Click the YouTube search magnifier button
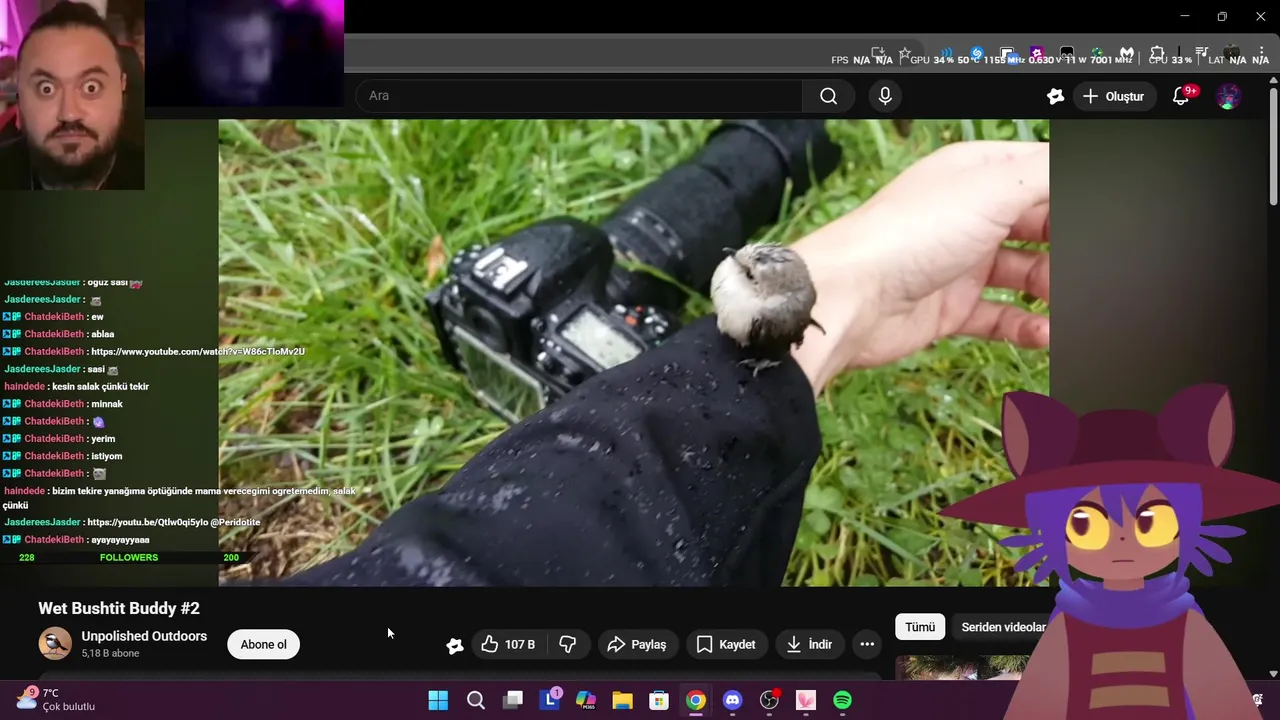Screen dimensions: 1280x720 click(x=828, y=96)
